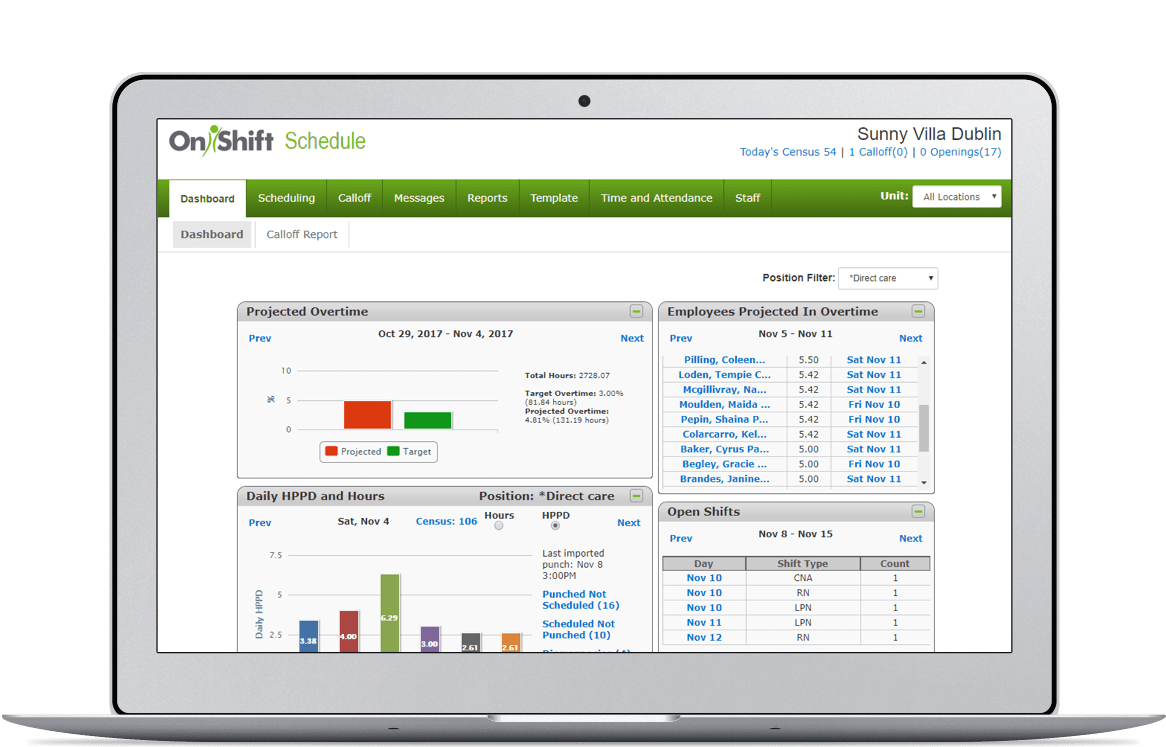Select the HPPD radio button
Screen dimensions: 1166x747
pos(555,526)
